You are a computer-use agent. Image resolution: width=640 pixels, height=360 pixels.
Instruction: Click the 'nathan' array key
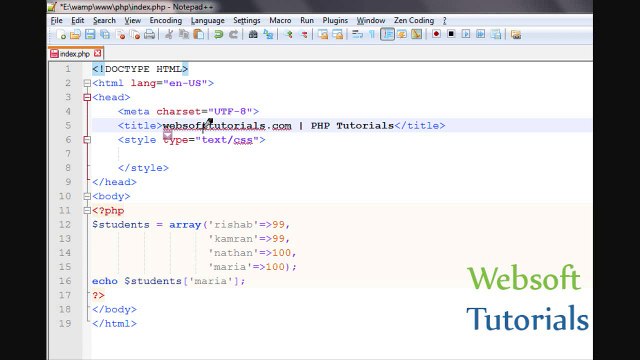[233, 253]
